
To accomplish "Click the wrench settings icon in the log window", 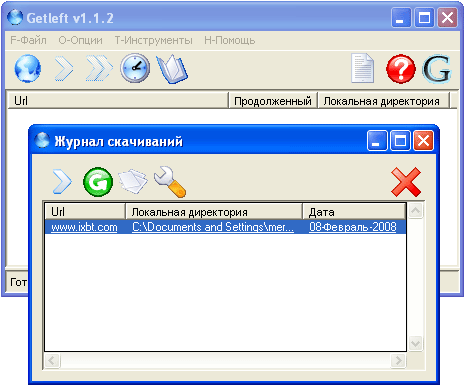I will pos(170,182).
